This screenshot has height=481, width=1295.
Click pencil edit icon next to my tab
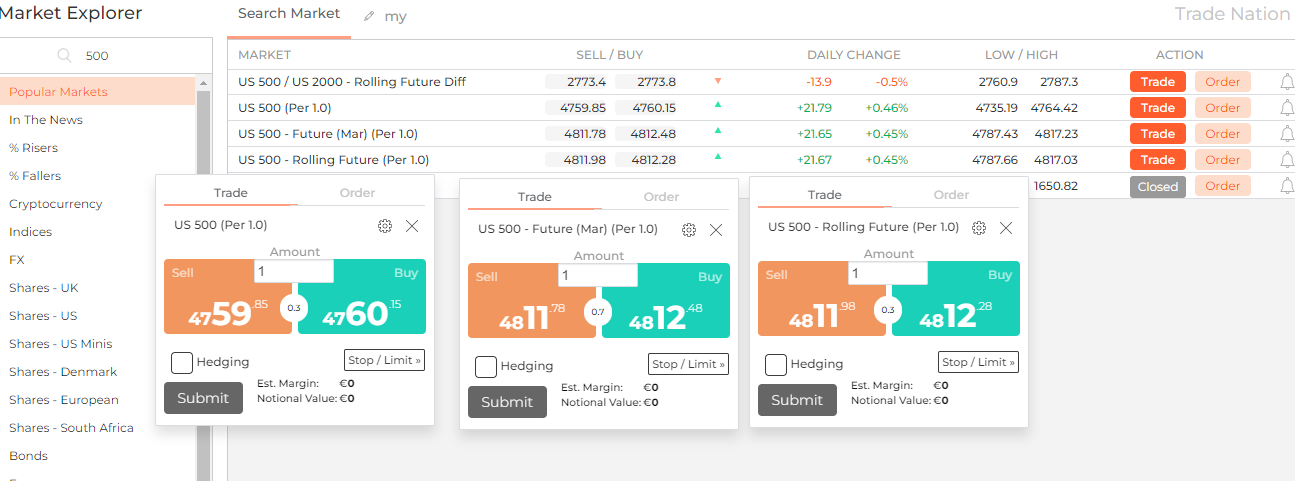pos(370,17)
